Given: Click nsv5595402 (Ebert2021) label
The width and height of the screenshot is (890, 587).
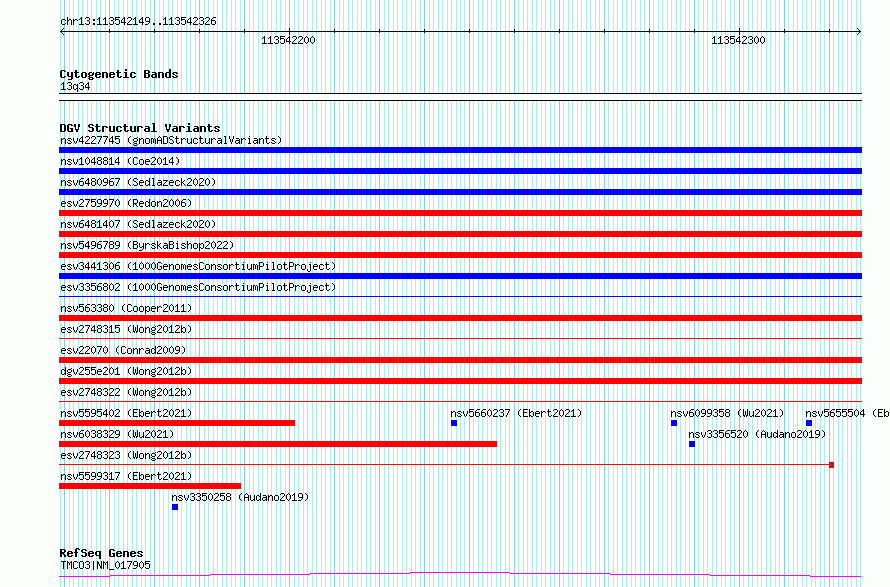Looking at the screenshot, I should coord(126,413).
